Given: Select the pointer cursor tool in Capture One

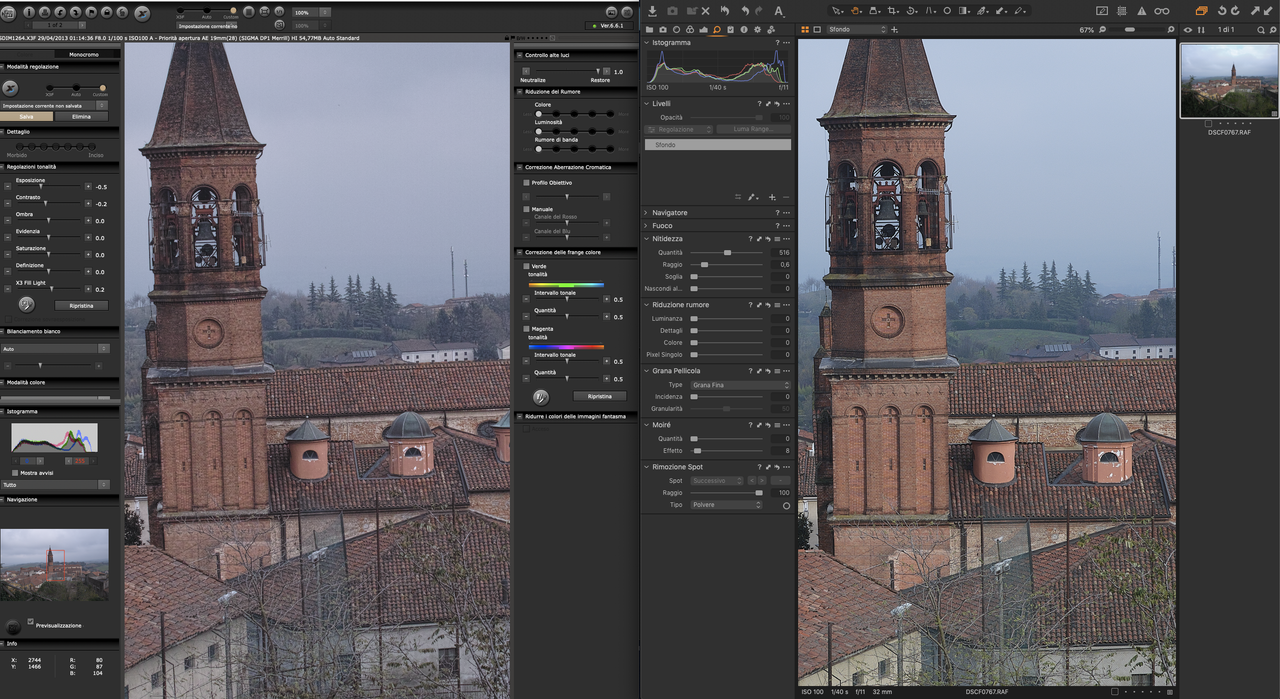Looking at the screenshot, I should pos(837,10).
